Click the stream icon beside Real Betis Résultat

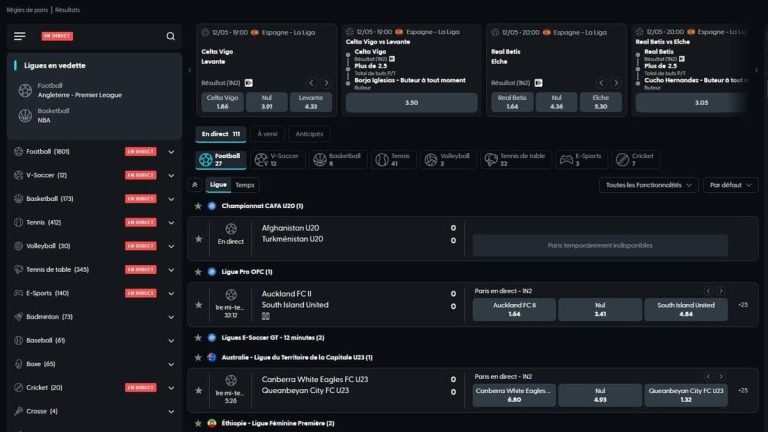tap(538, 83)
